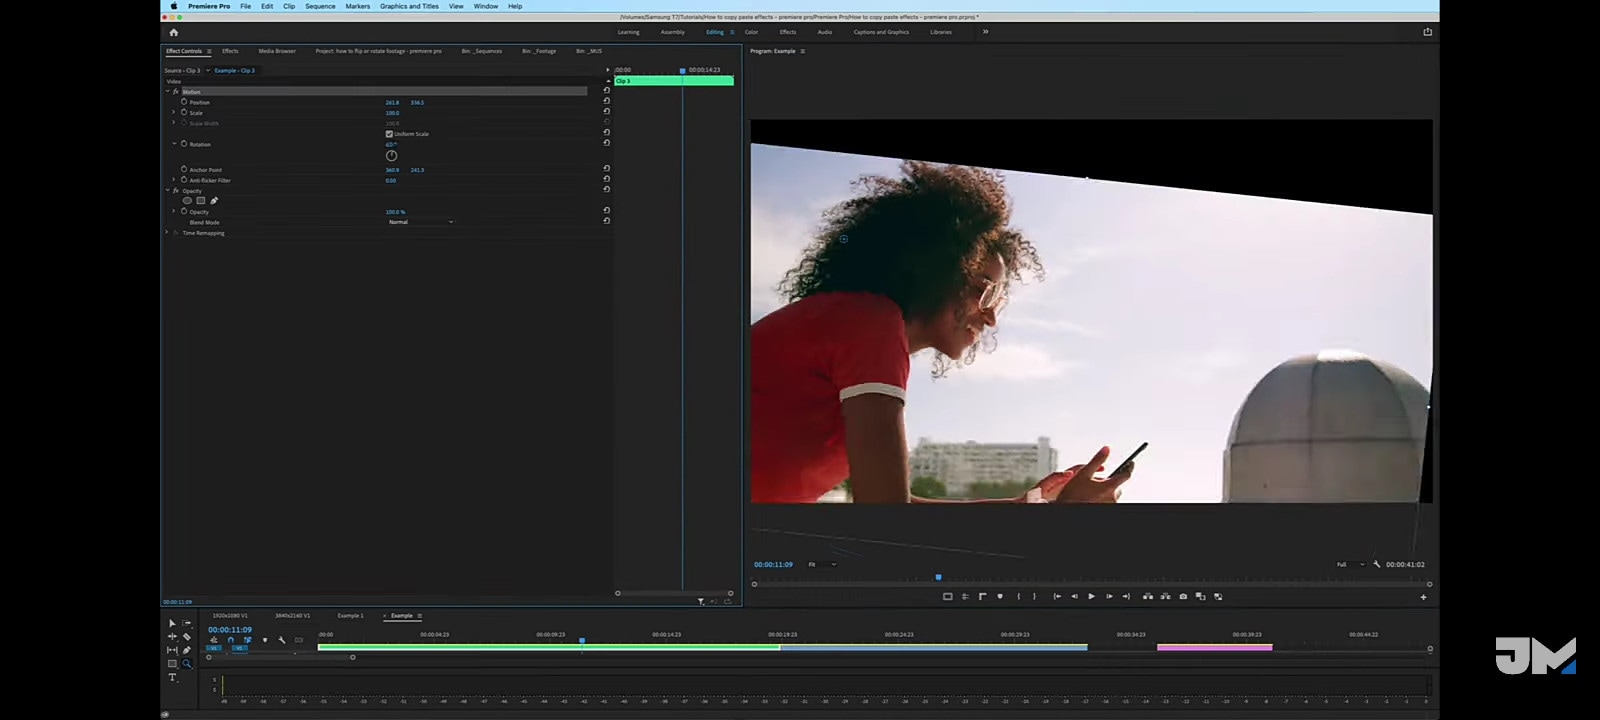
Task: Reset the Motion effect
Action: pos(606,90)
